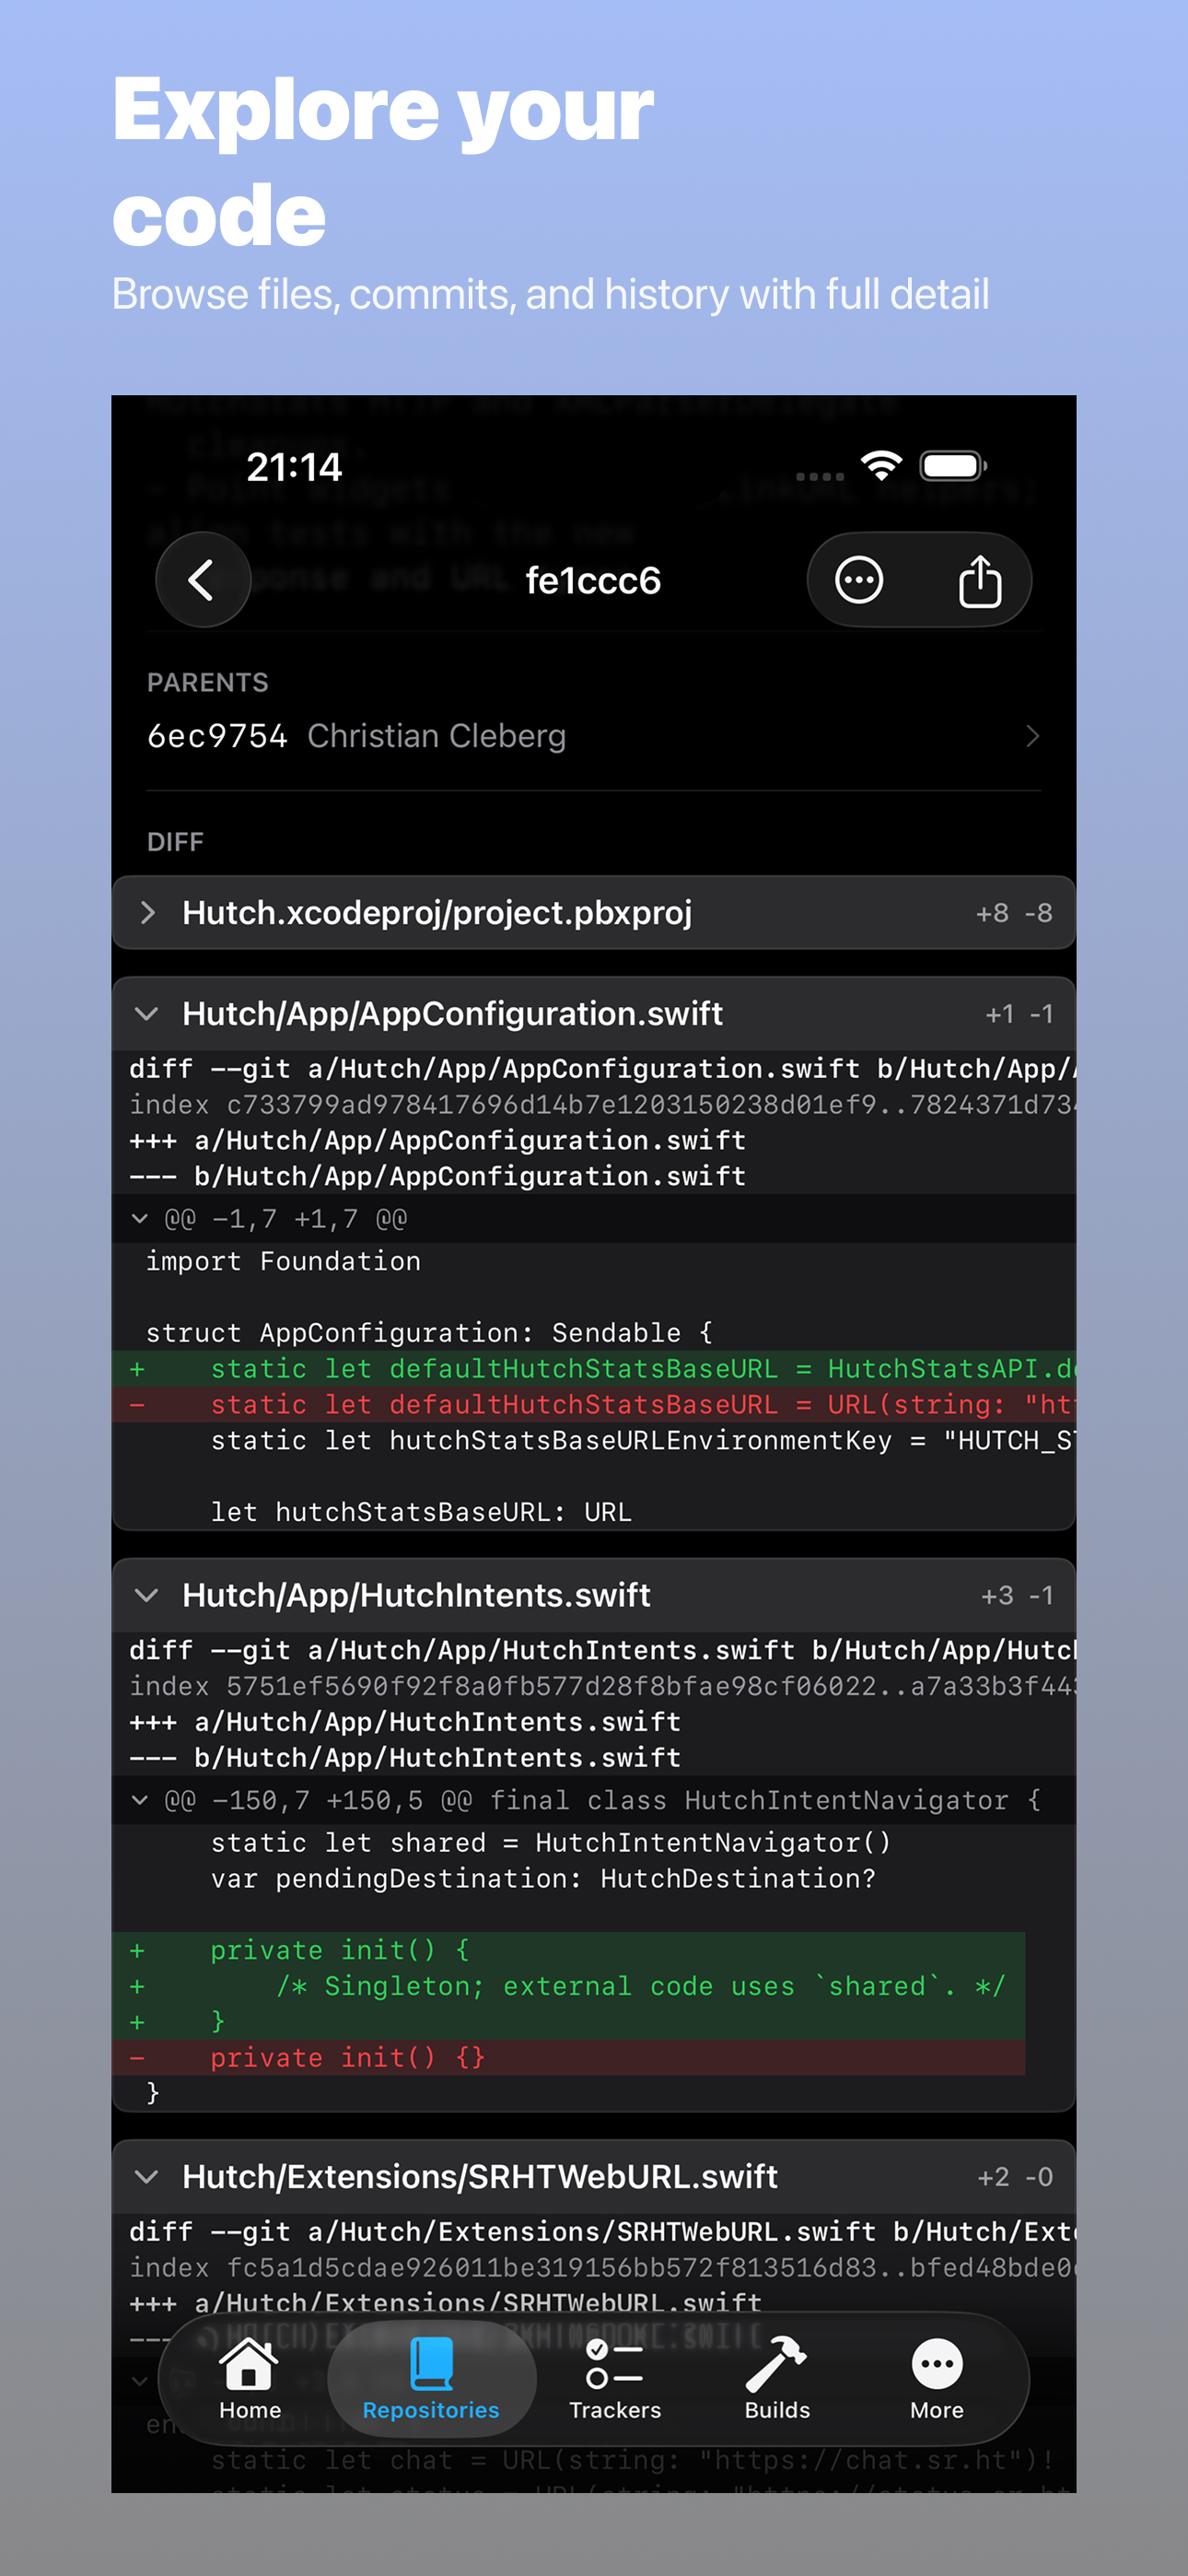Tap the Singleton comment line
1188x2576 pixels.
click(x=569, y=1986)
